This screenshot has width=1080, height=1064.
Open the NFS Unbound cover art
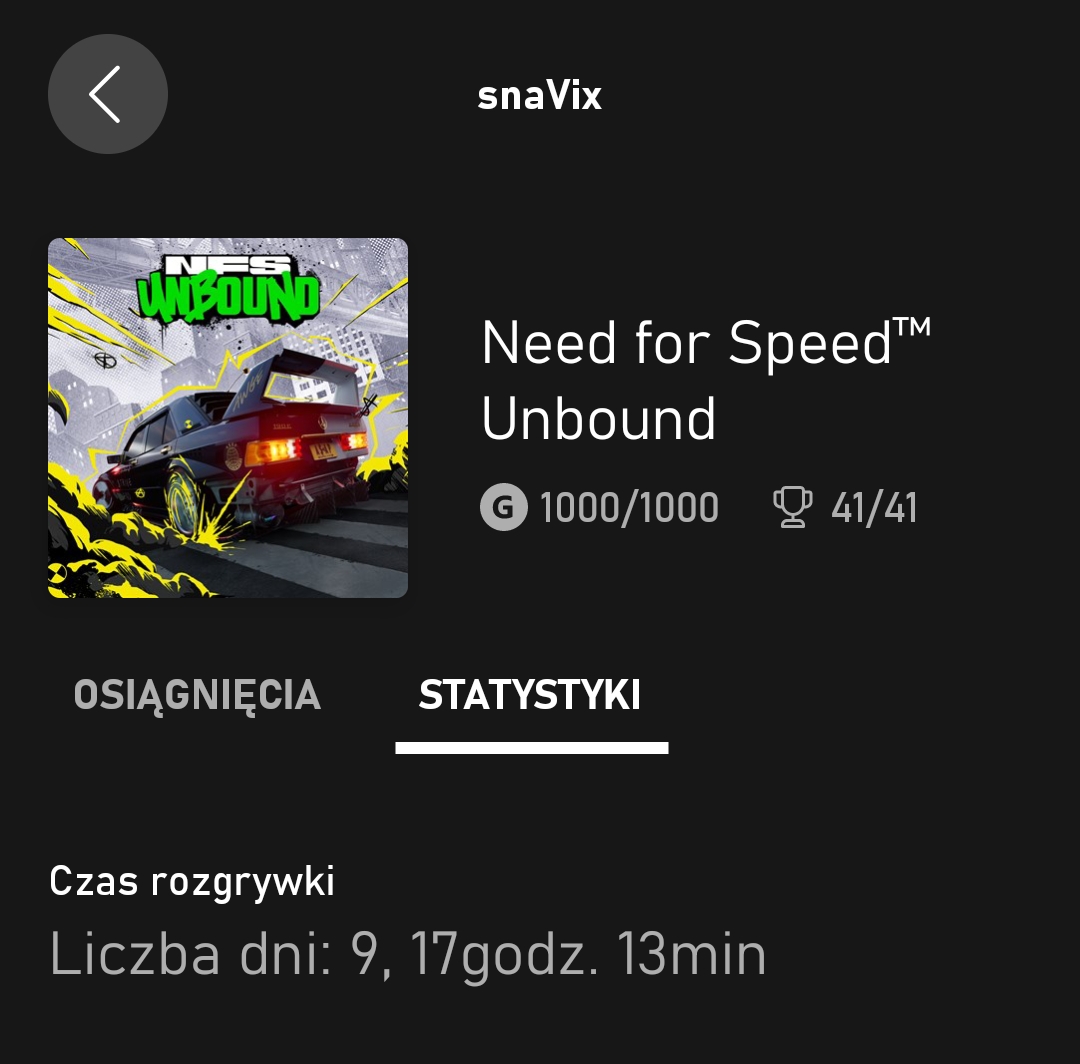228,418
